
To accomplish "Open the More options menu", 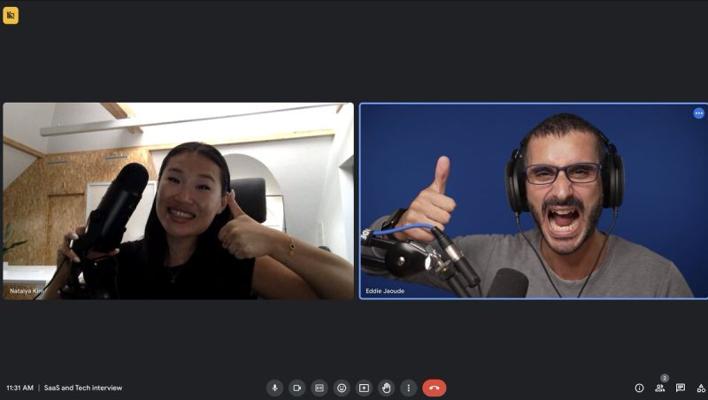I will (x=408, y=388).
